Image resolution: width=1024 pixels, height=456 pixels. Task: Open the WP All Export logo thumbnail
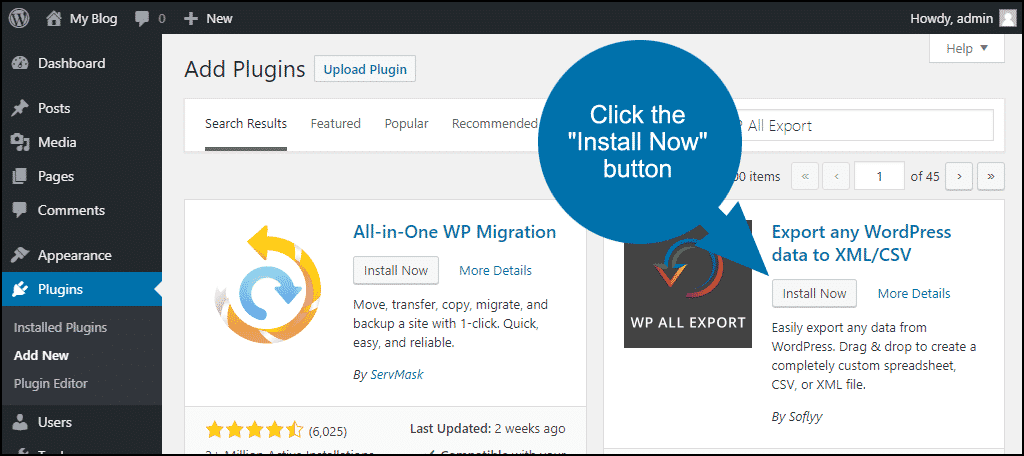(688, 284)
